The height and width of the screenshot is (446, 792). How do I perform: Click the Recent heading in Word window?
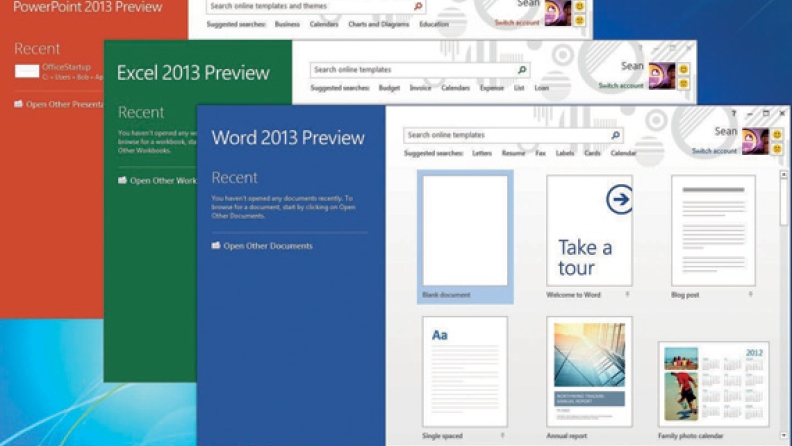234,178
